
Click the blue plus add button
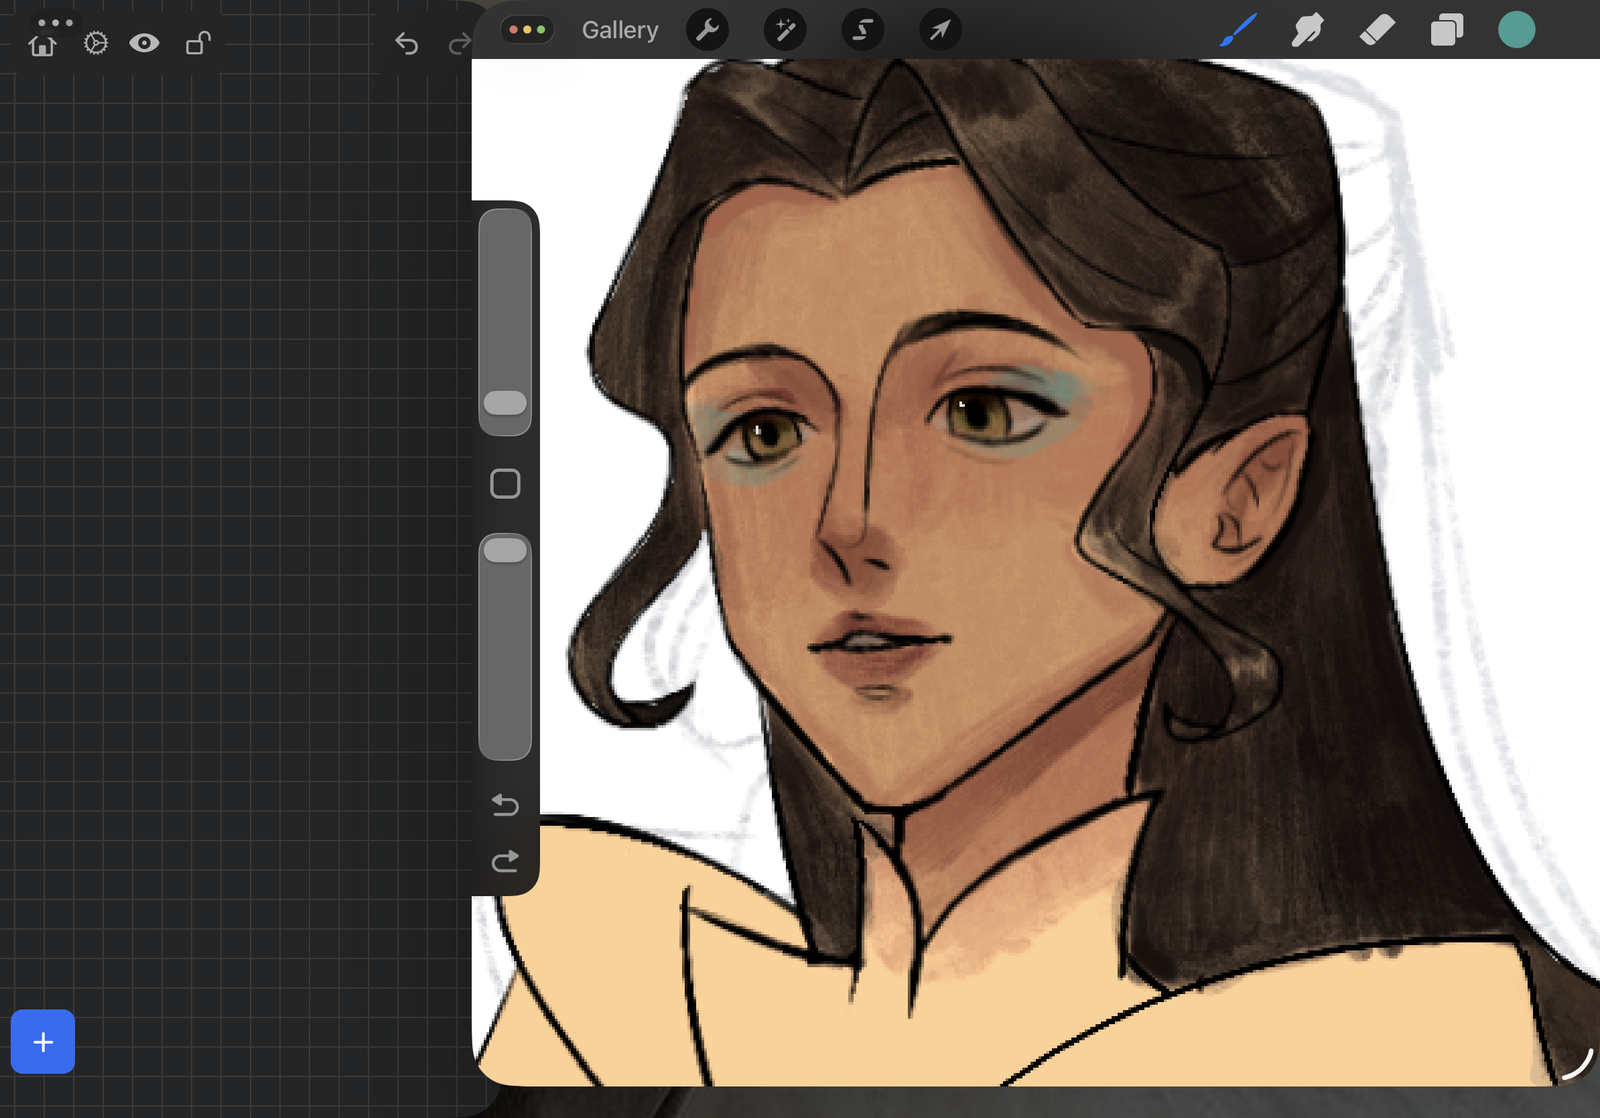point(43,1041)
